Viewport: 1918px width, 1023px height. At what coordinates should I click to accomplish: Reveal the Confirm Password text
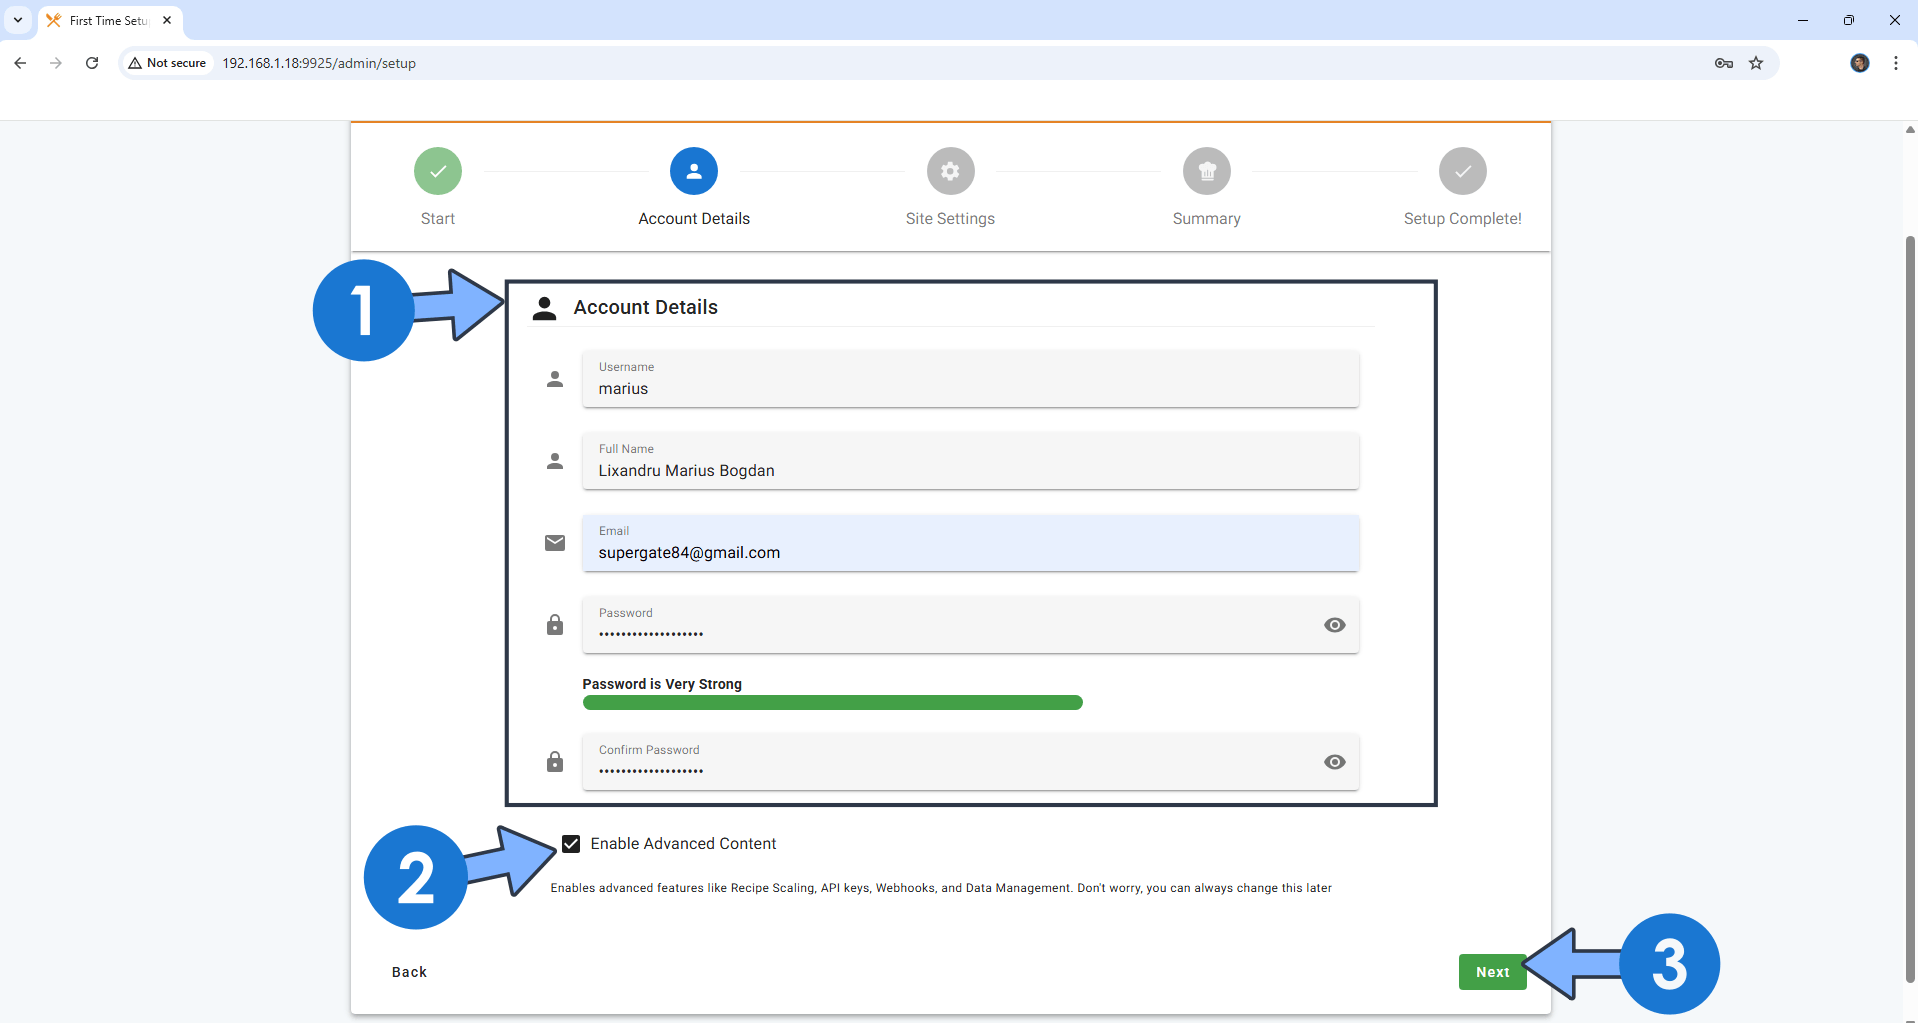[x=1334, y=762]
